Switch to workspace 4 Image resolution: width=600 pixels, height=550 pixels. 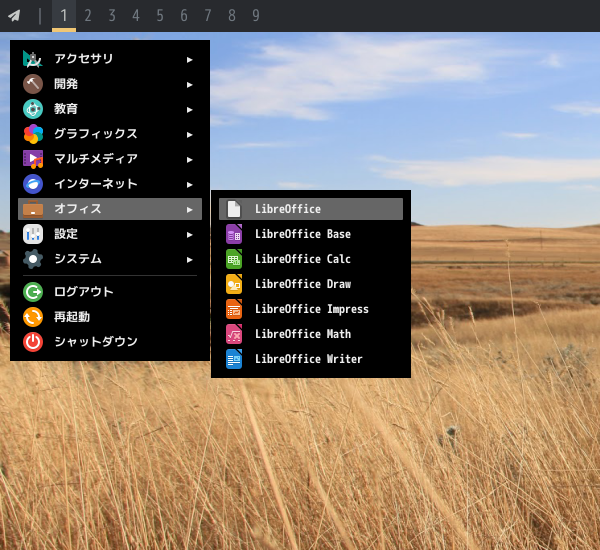(x=136, y=16)
